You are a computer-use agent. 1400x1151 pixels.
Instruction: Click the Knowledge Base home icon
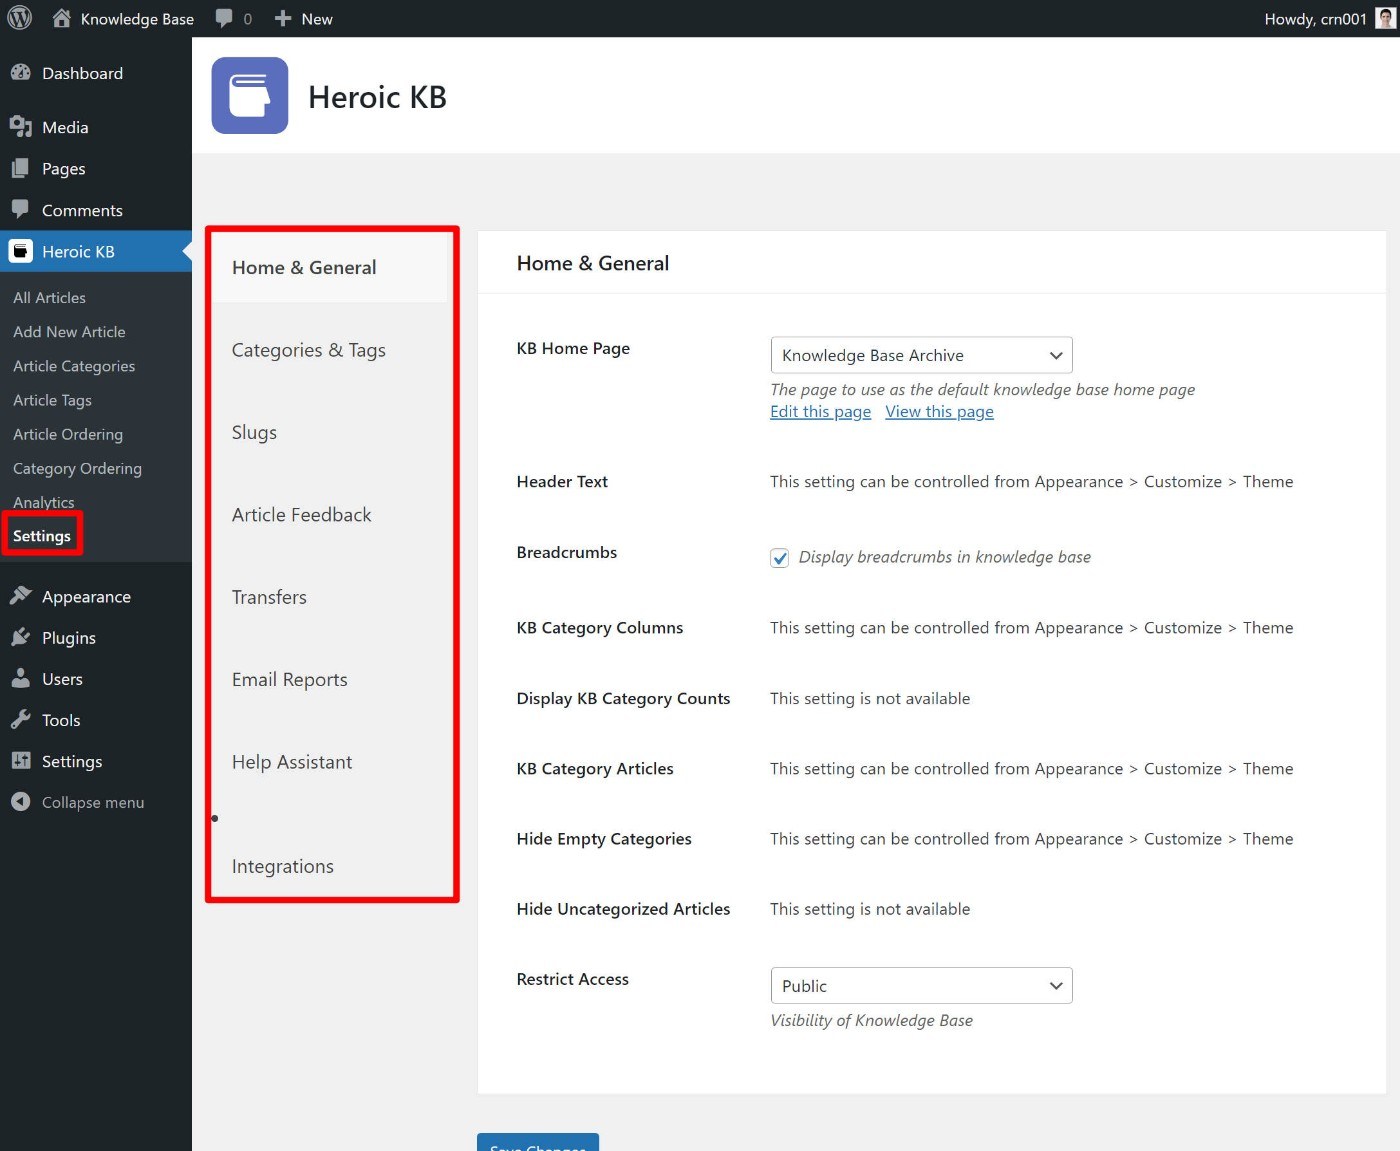(62, 18)
